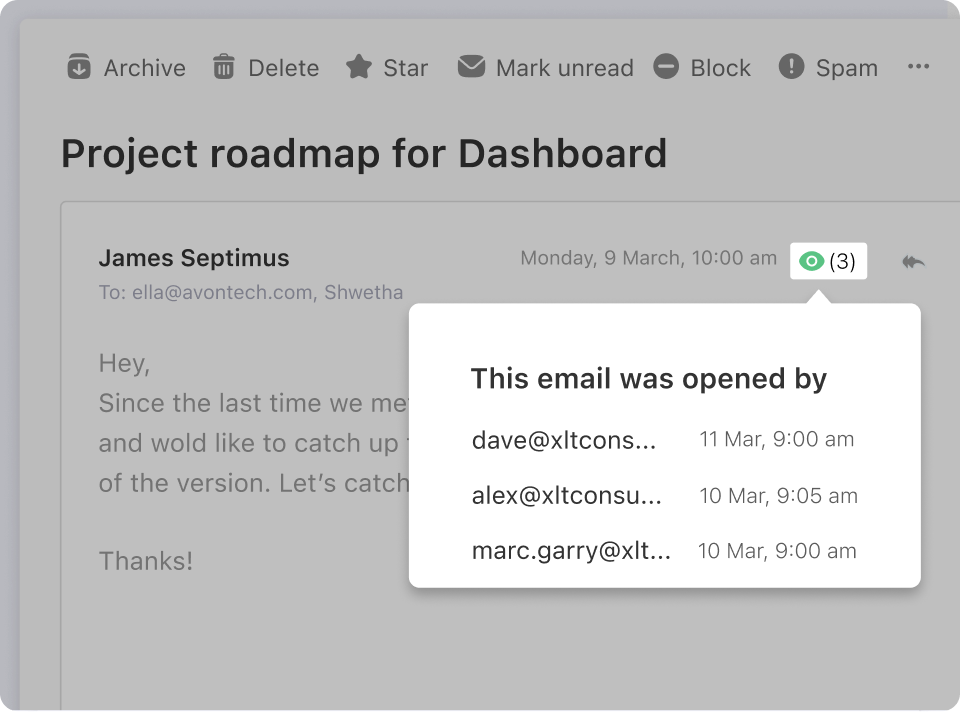Click the Shwetha recipient name
Viewport: 960px width, 712px height.
[364, 293]
